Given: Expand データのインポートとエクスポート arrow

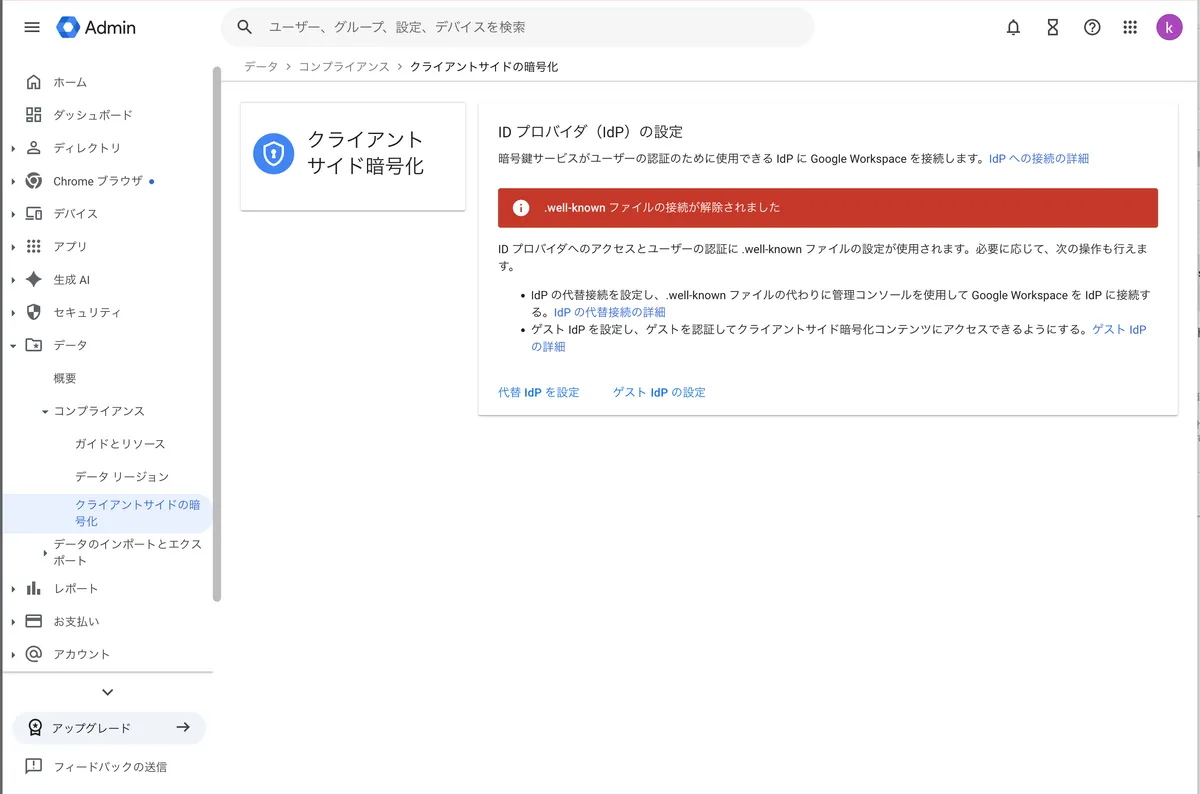Looking at the screenshot, I should pyautogui.click(x=45, y=552).
